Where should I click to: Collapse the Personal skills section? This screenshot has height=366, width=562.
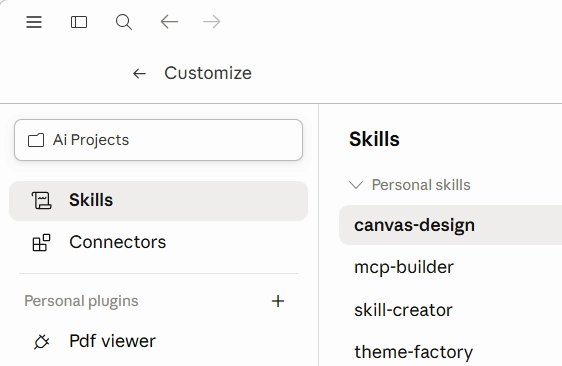[356, 185]
